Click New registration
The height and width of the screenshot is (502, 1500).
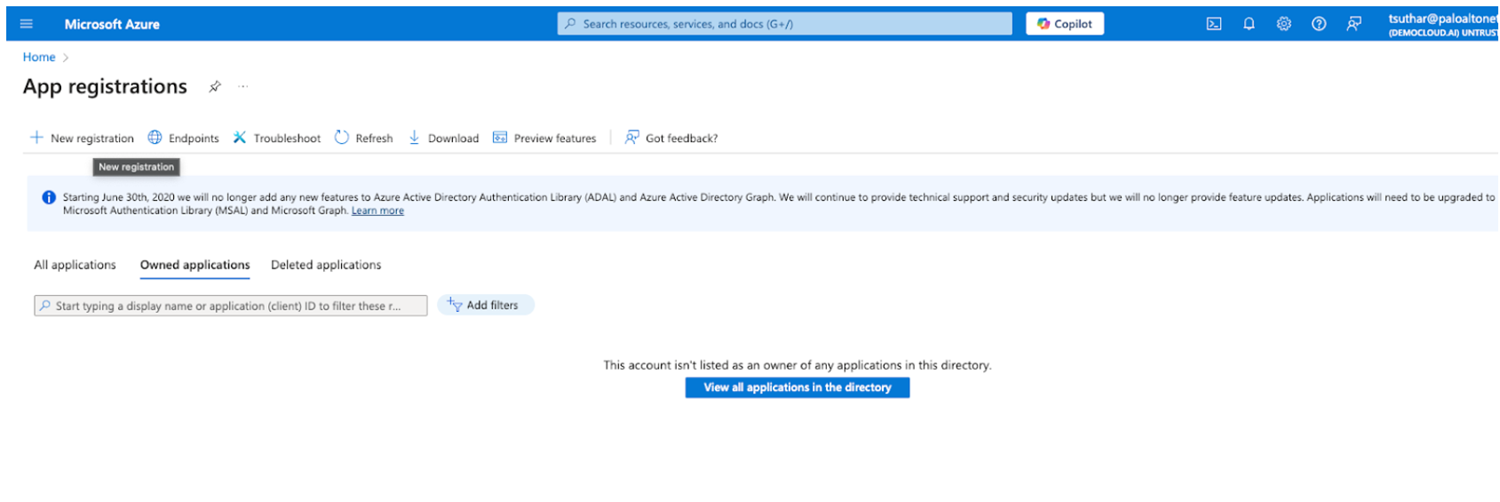pos(82,138)
